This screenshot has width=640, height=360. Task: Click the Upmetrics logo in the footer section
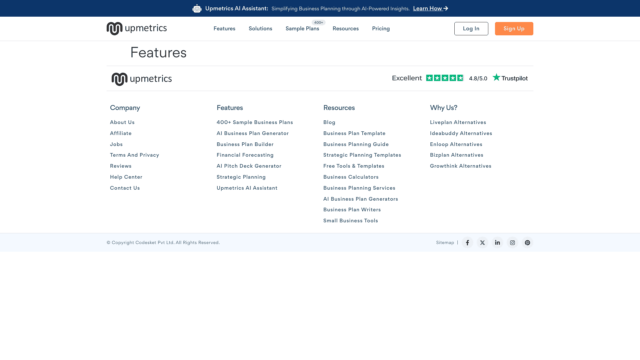(142, 79)
